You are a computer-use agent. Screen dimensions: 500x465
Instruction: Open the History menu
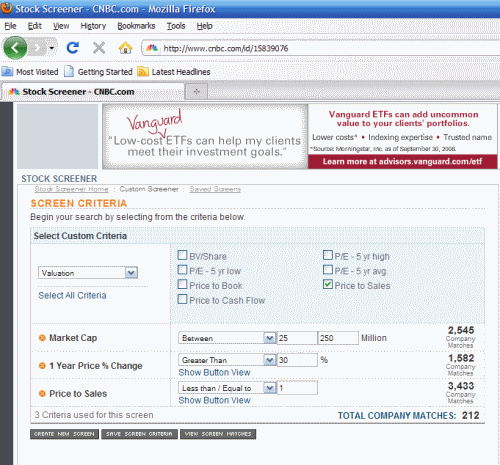click(93, 26)
